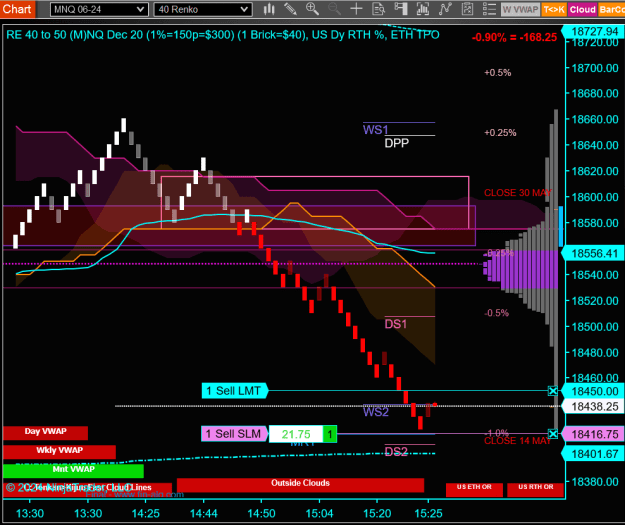Open the Drawing Tools pencil icon
The height and width of the screenshot is (525, 625).
(x=291, y=9)
